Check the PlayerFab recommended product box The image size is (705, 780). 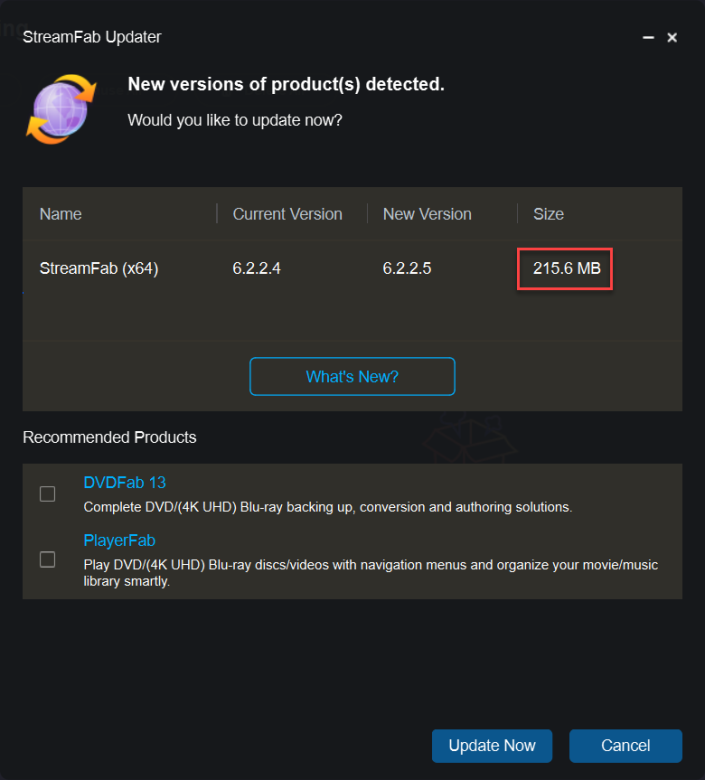tap(47, 560)
